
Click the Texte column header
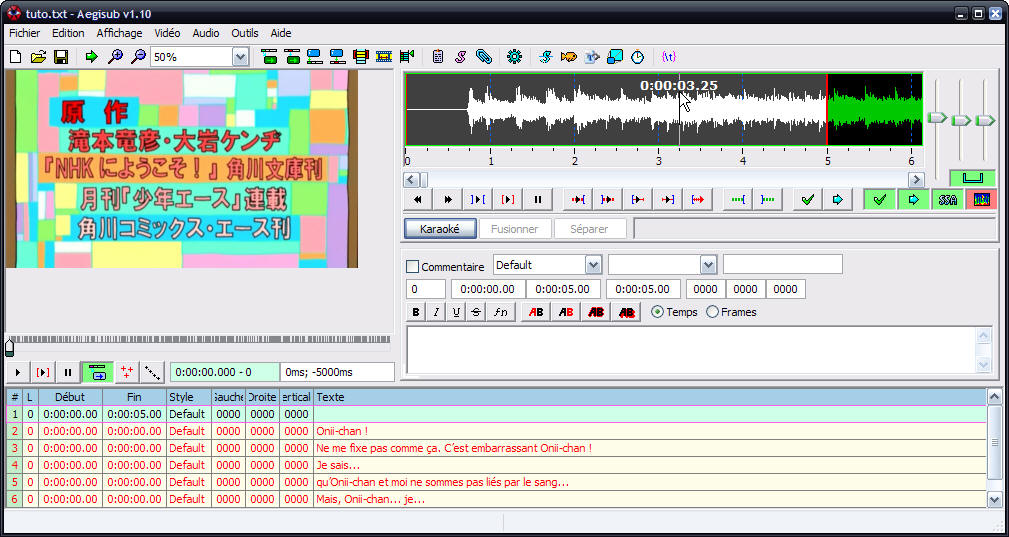[649, 397]
